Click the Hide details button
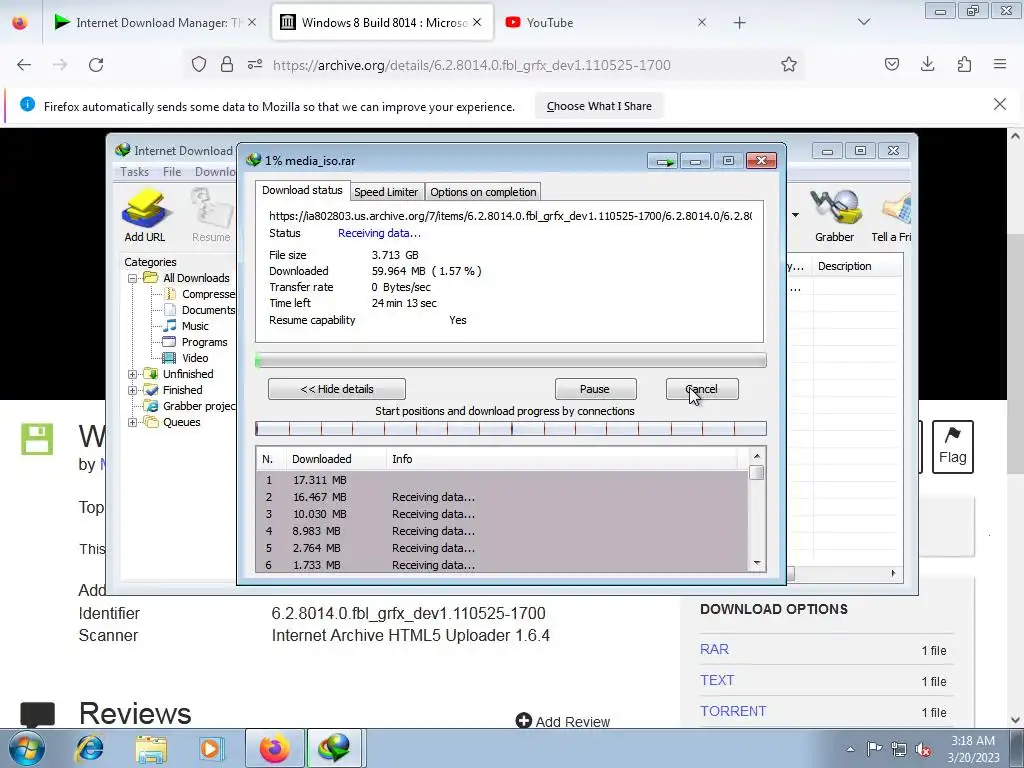 tap(337, 389)
